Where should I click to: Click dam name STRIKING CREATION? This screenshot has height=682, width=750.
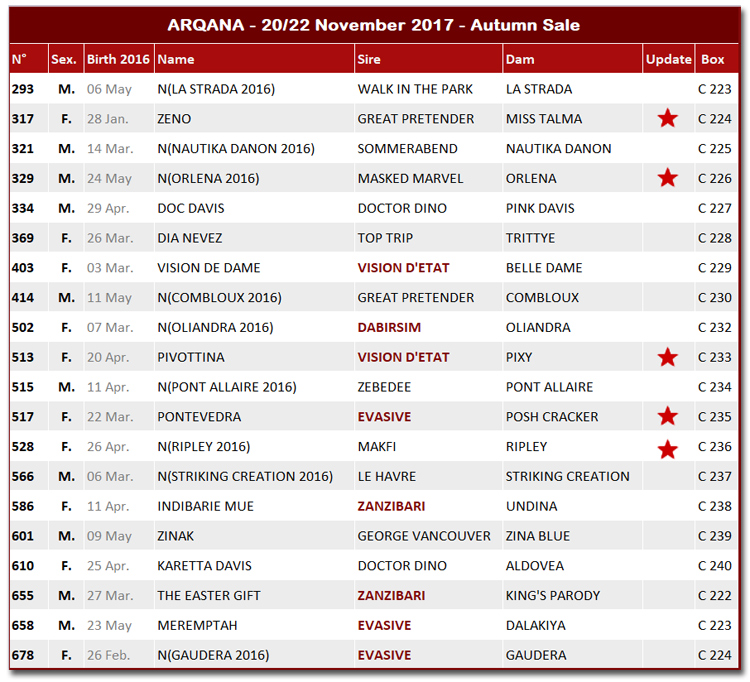[567, 476]
